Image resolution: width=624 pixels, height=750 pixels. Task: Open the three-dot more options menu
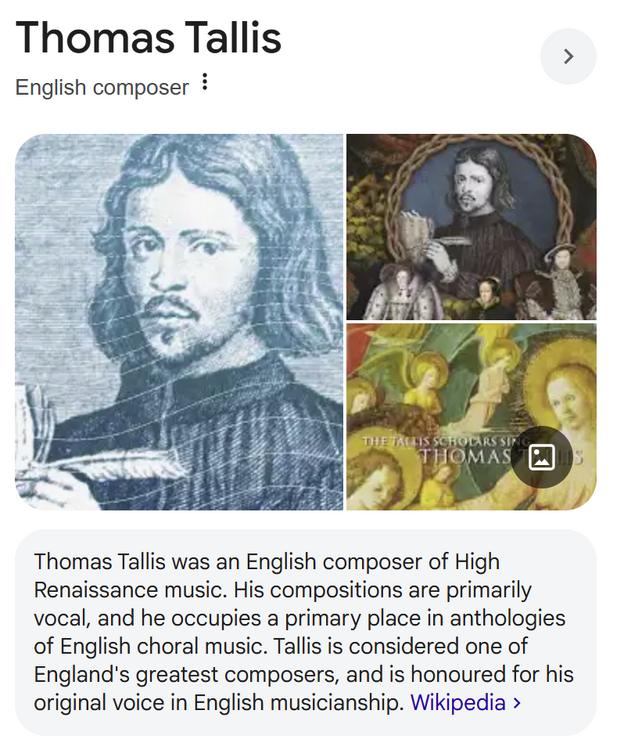click(x=205, y=83)
